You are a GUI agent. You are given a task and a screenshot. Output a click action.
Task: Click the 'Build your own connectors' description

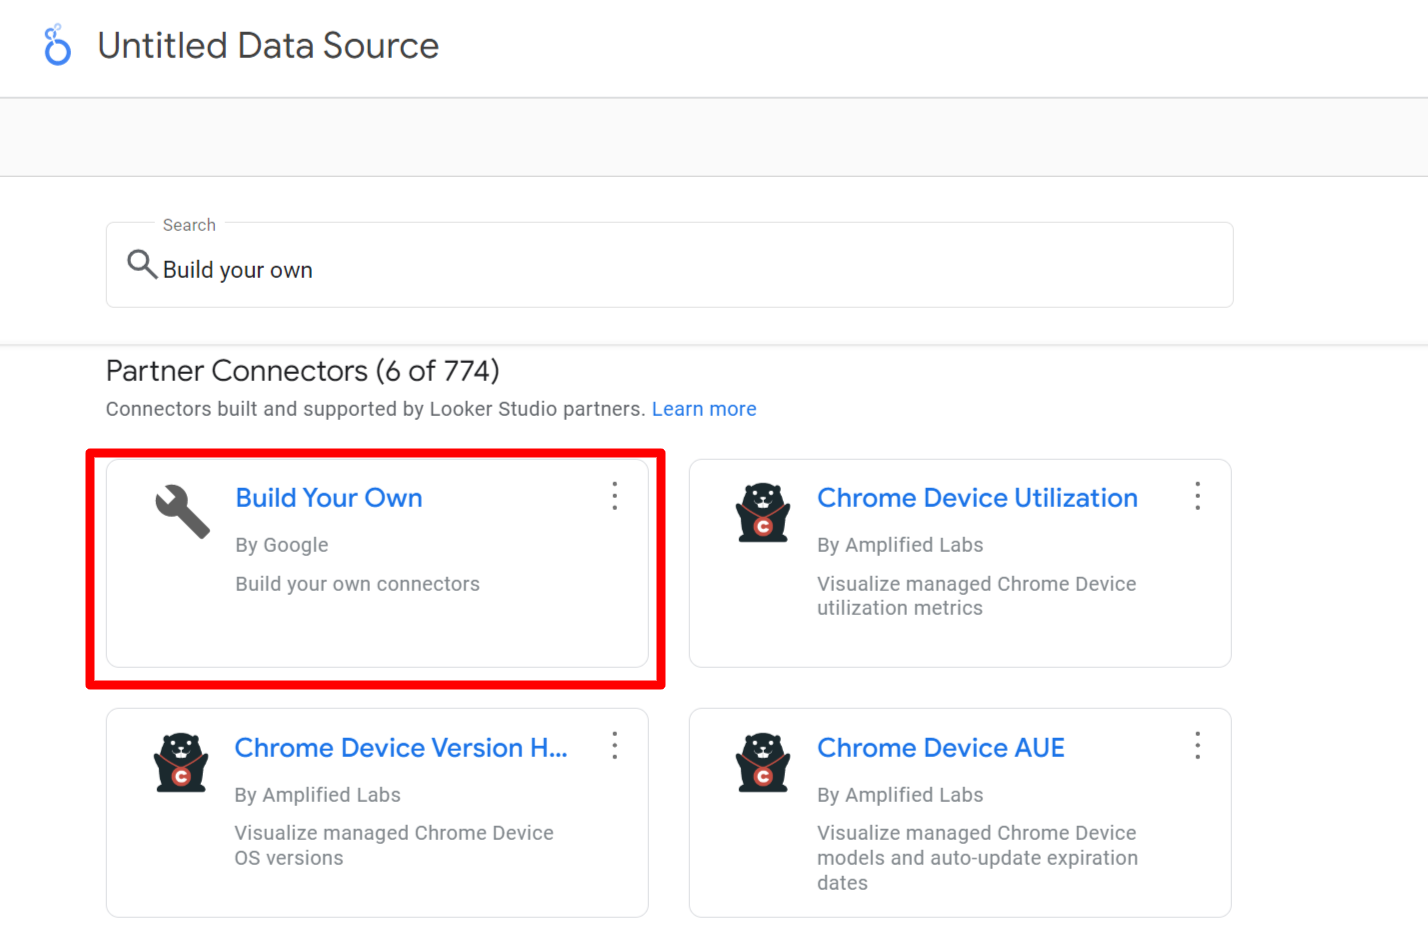pos(357,584)
